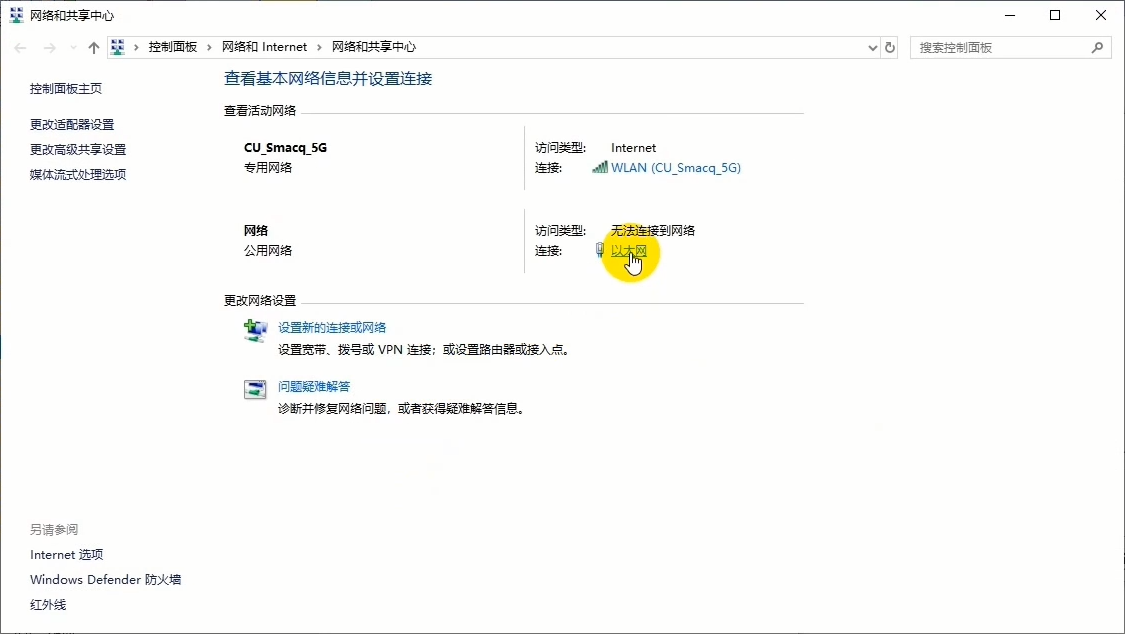Select the CU_Smacq_5G network name text
The width and height of the screenshot is (1125, 634).
point(285,148)
